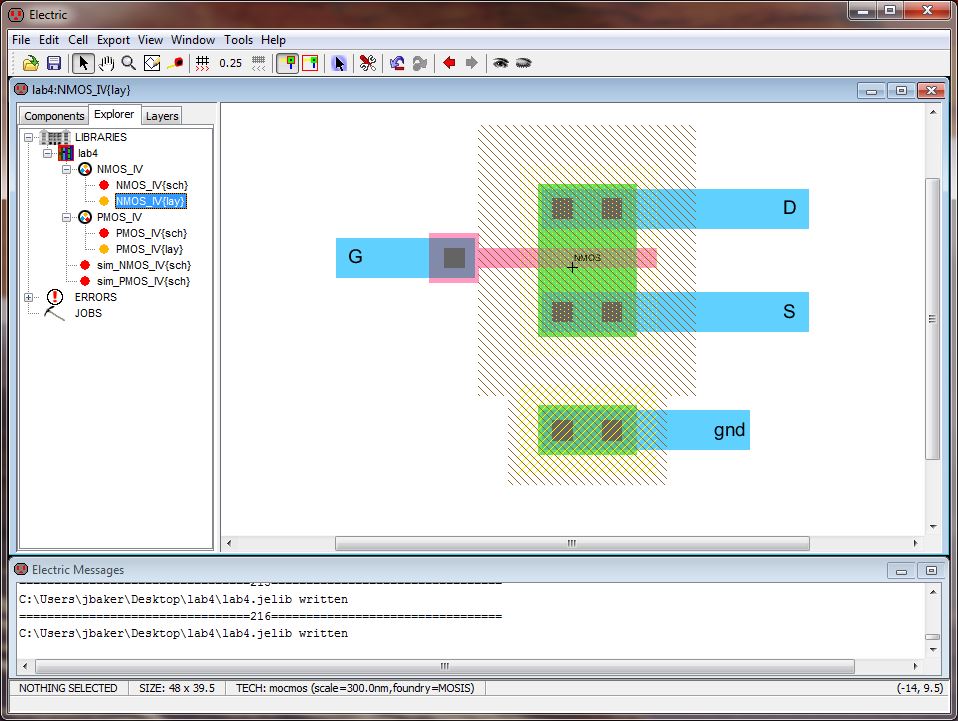The width and height of the screenshot is (958, 721).
Task: Activate the Zoom magnifier tool
Action: pyautogui.click(x=128, y=63)
